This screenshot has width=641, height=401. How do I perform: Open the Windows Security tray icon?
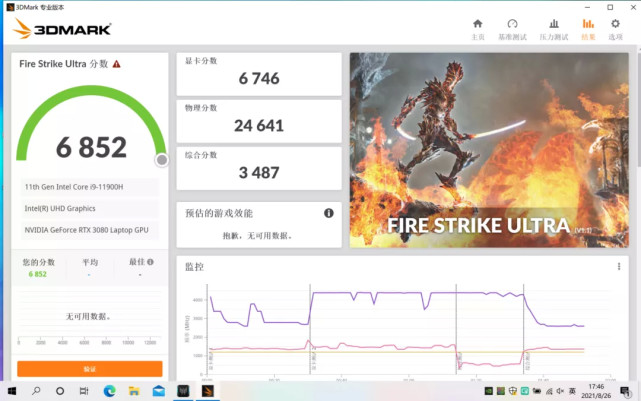[513, 391]
